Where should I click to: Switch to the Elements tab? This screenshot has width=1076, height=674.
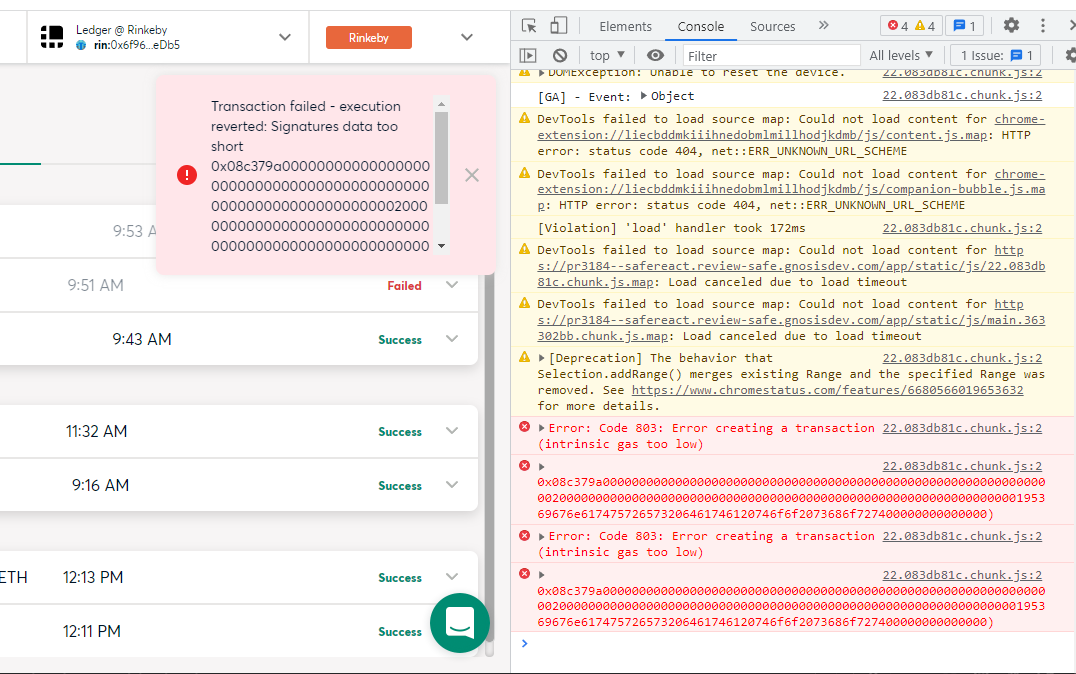625,26
